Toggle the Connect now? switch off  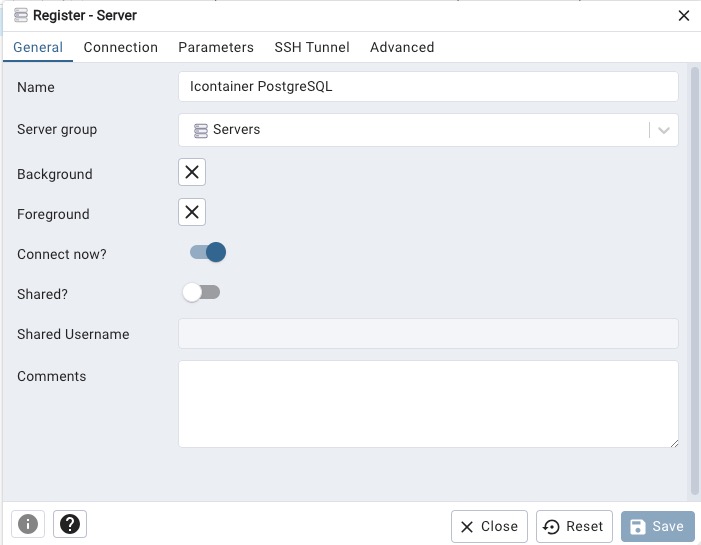(x=208, y=252)
